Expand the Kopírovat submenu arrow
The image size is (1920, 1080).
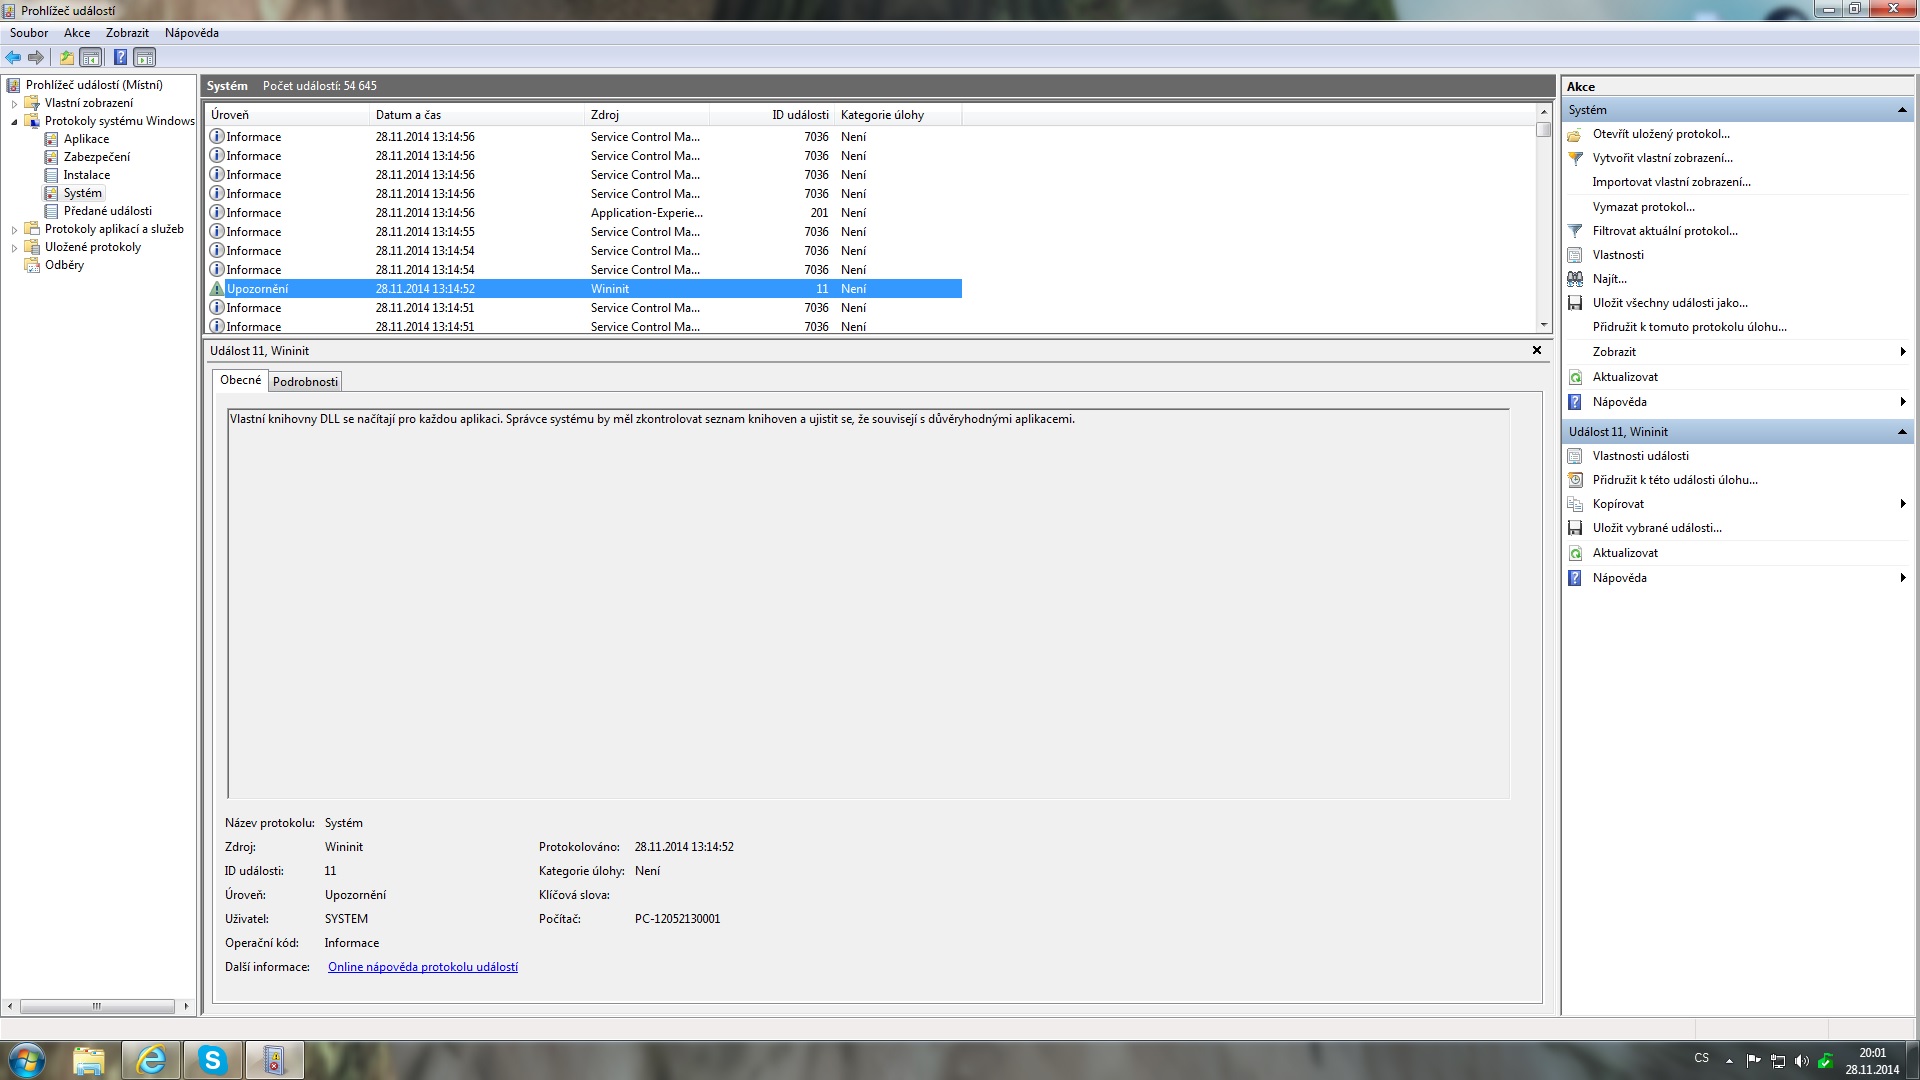pyautogui.click(x=1902, y=504)
